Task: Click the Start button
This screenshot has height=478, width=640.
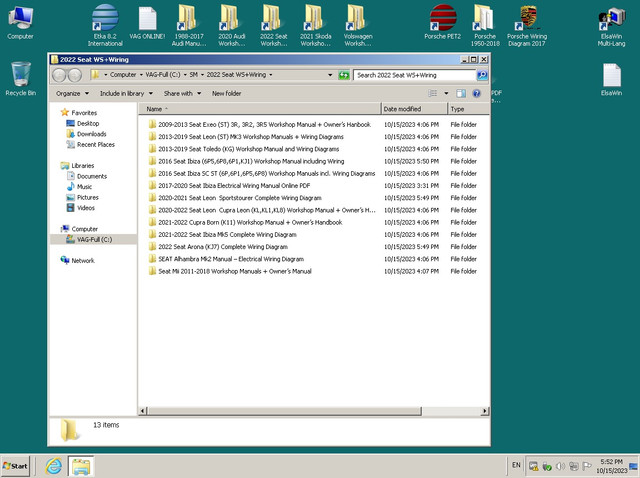Action: point(15,466)
